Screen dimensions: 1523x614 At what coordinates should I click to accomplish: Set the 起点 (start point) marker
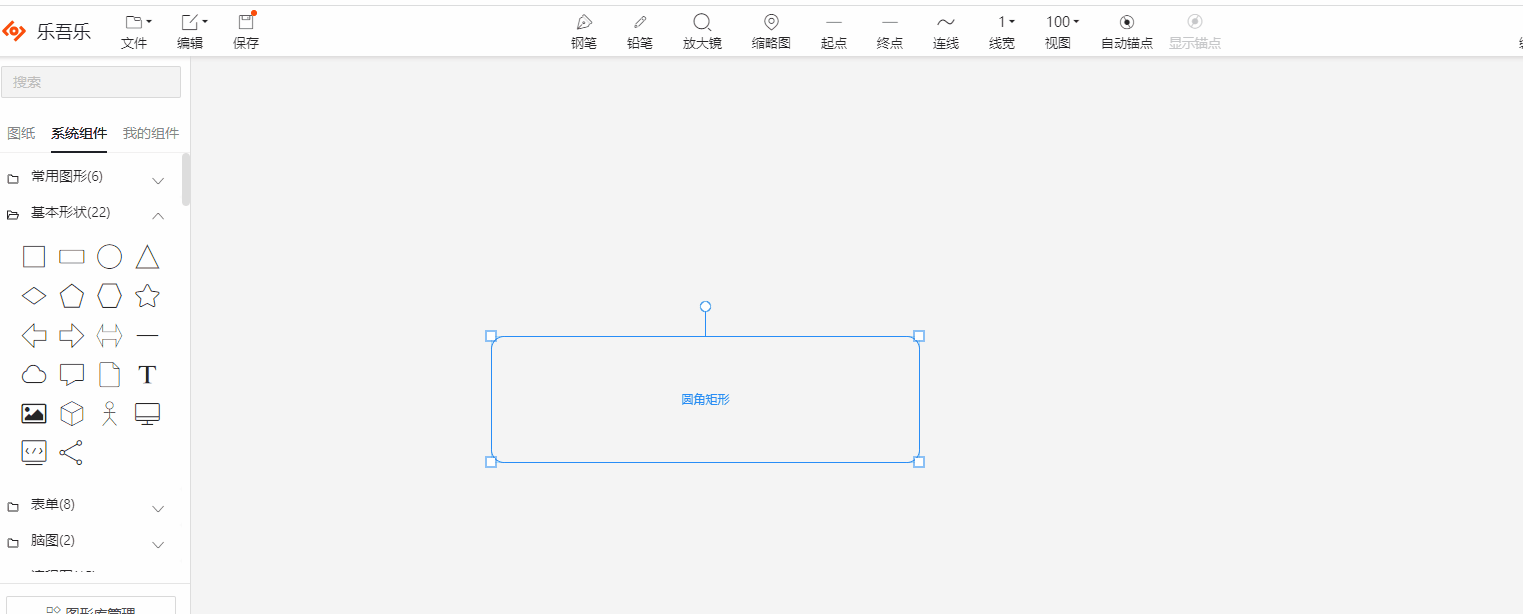[833, 30]
